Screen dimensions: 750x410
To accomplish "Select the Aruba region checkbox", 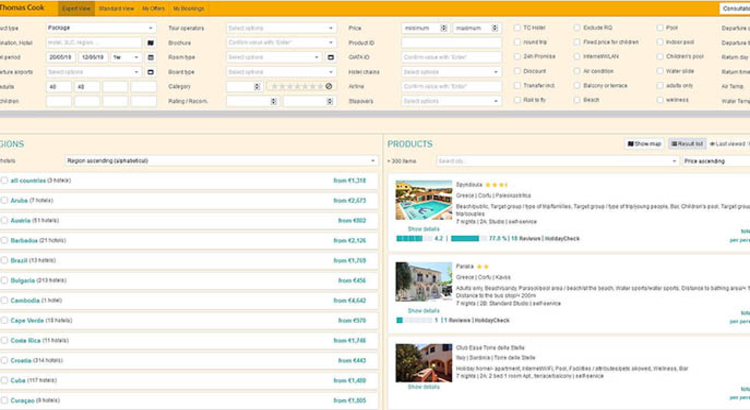I will pyautogui.click(x=4, y=200).
